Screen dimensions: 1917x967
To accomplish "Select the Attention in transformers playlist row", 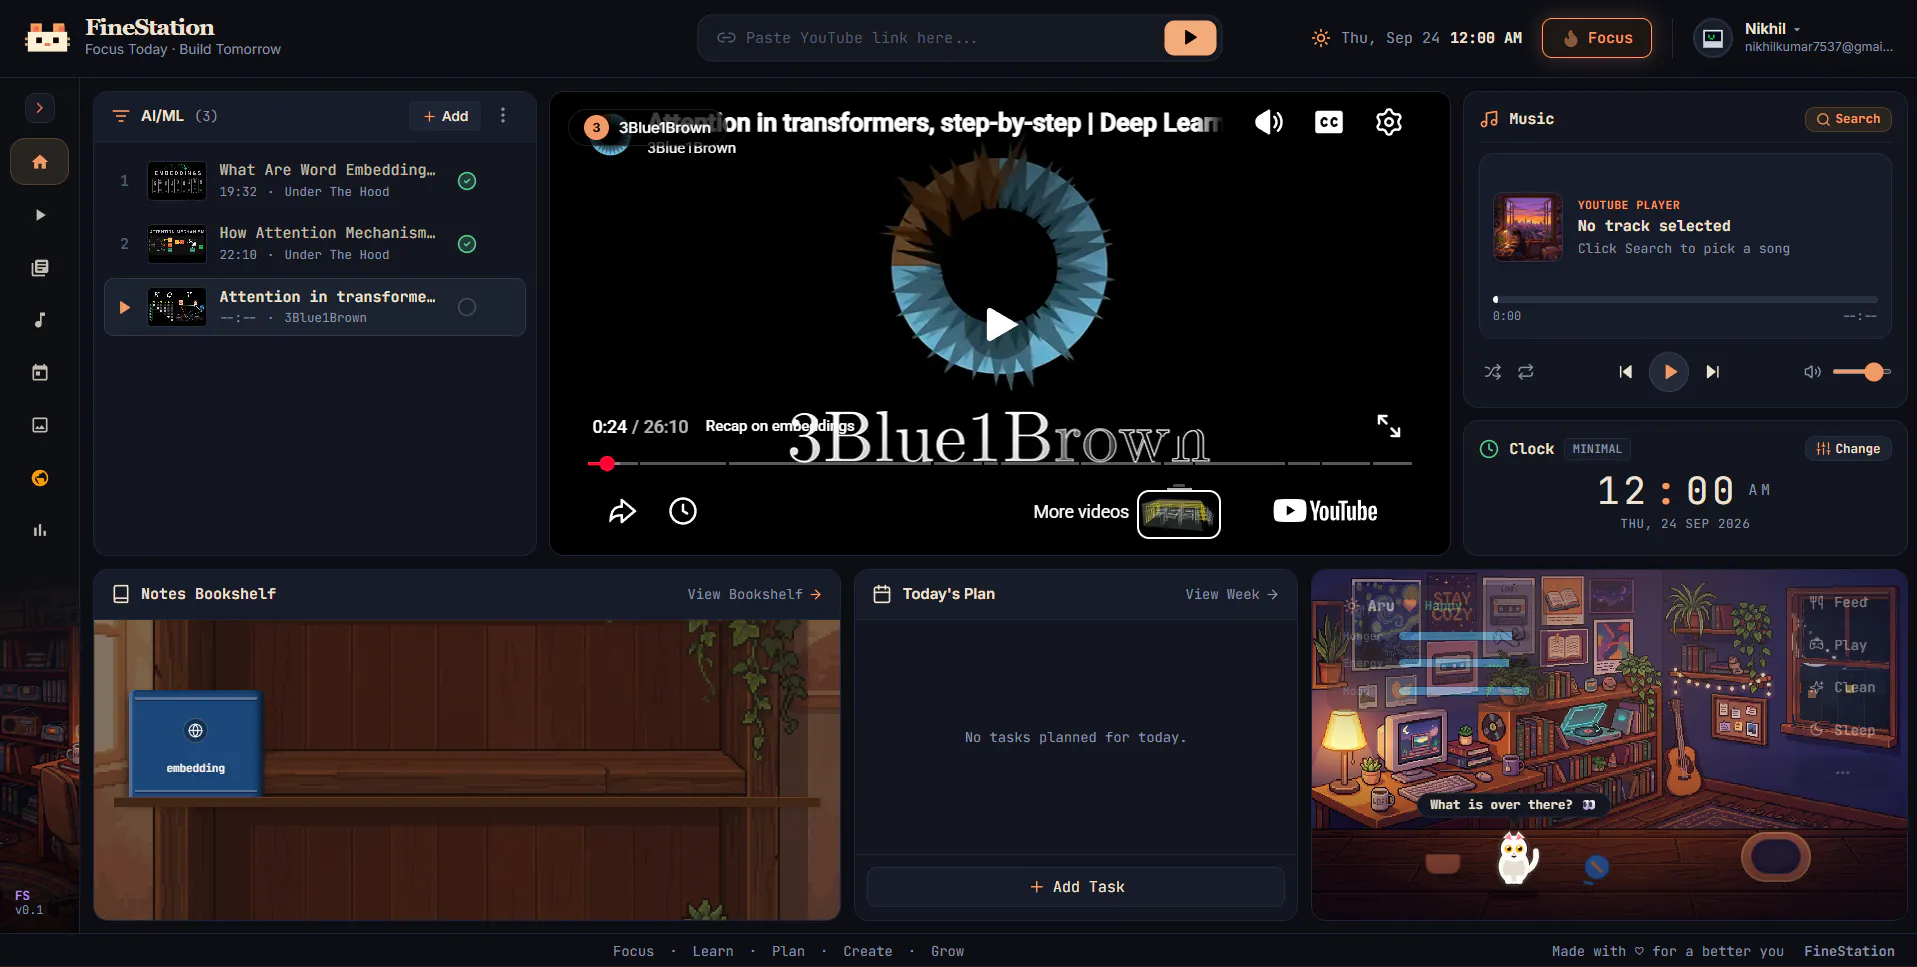I will click(x=315, y=307).
